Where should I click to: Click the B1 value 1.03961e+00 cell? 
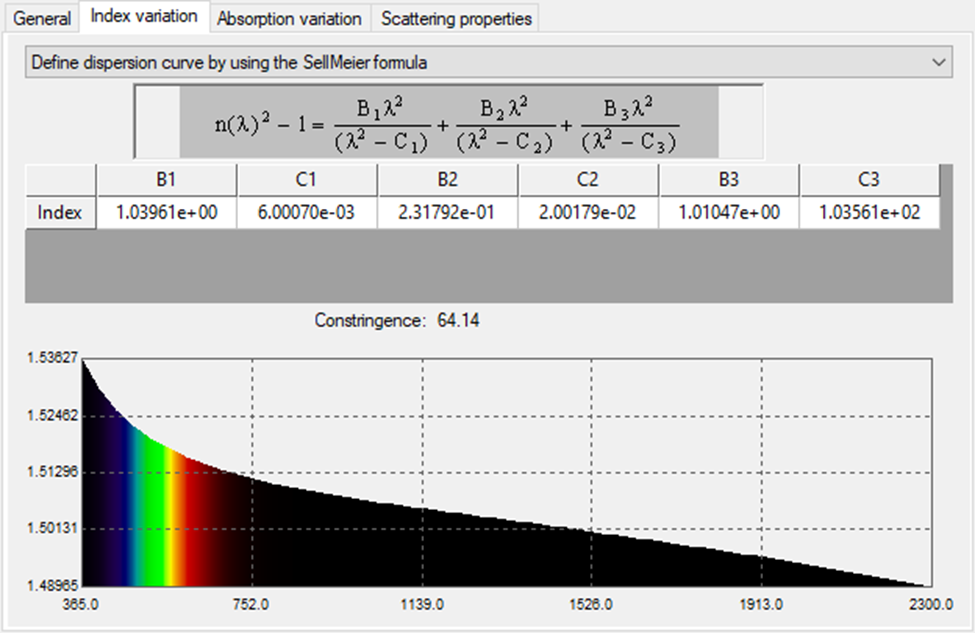[x=167, y=213]
